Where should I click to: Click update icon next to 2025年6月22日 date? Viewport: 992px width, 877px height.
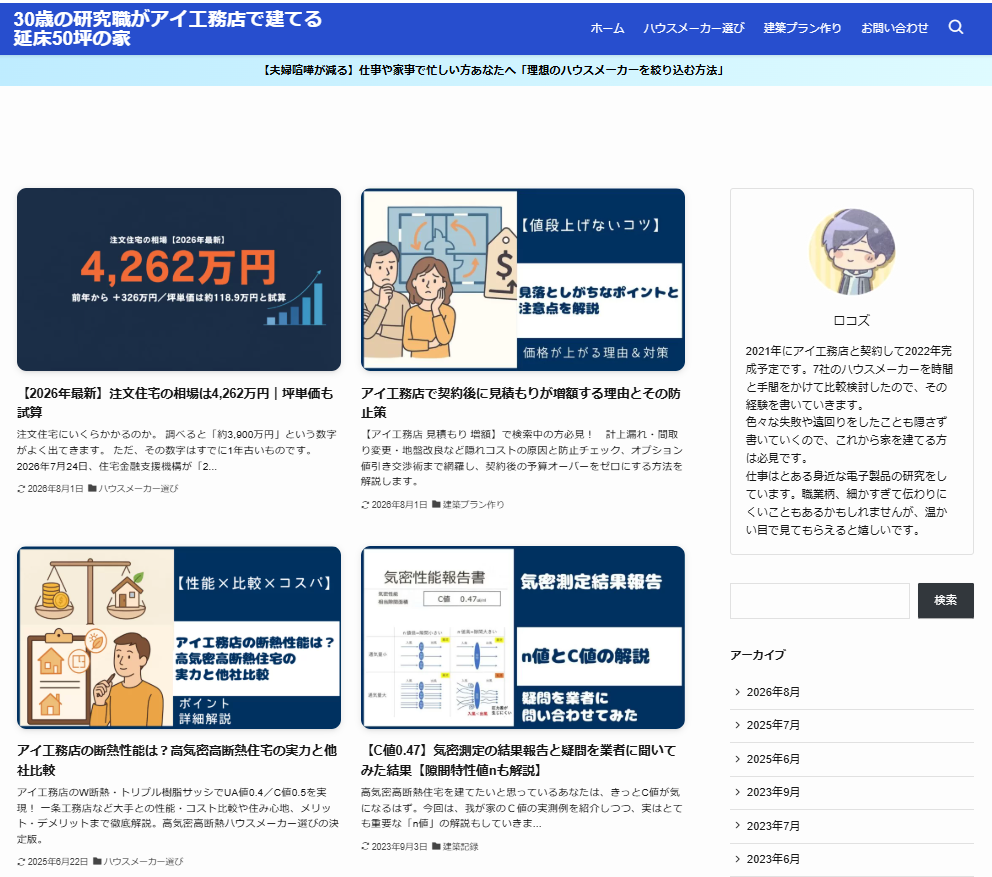pos(21,861)
